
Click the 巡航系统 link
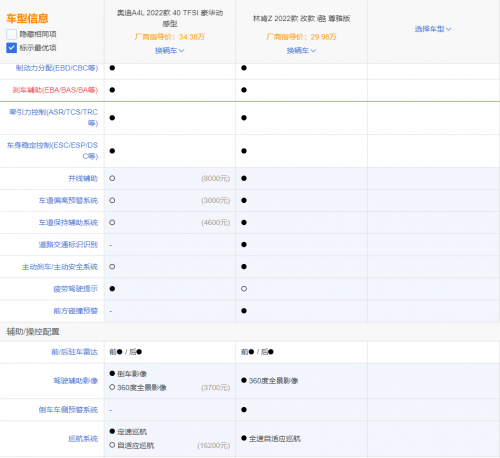pos(83,438)
